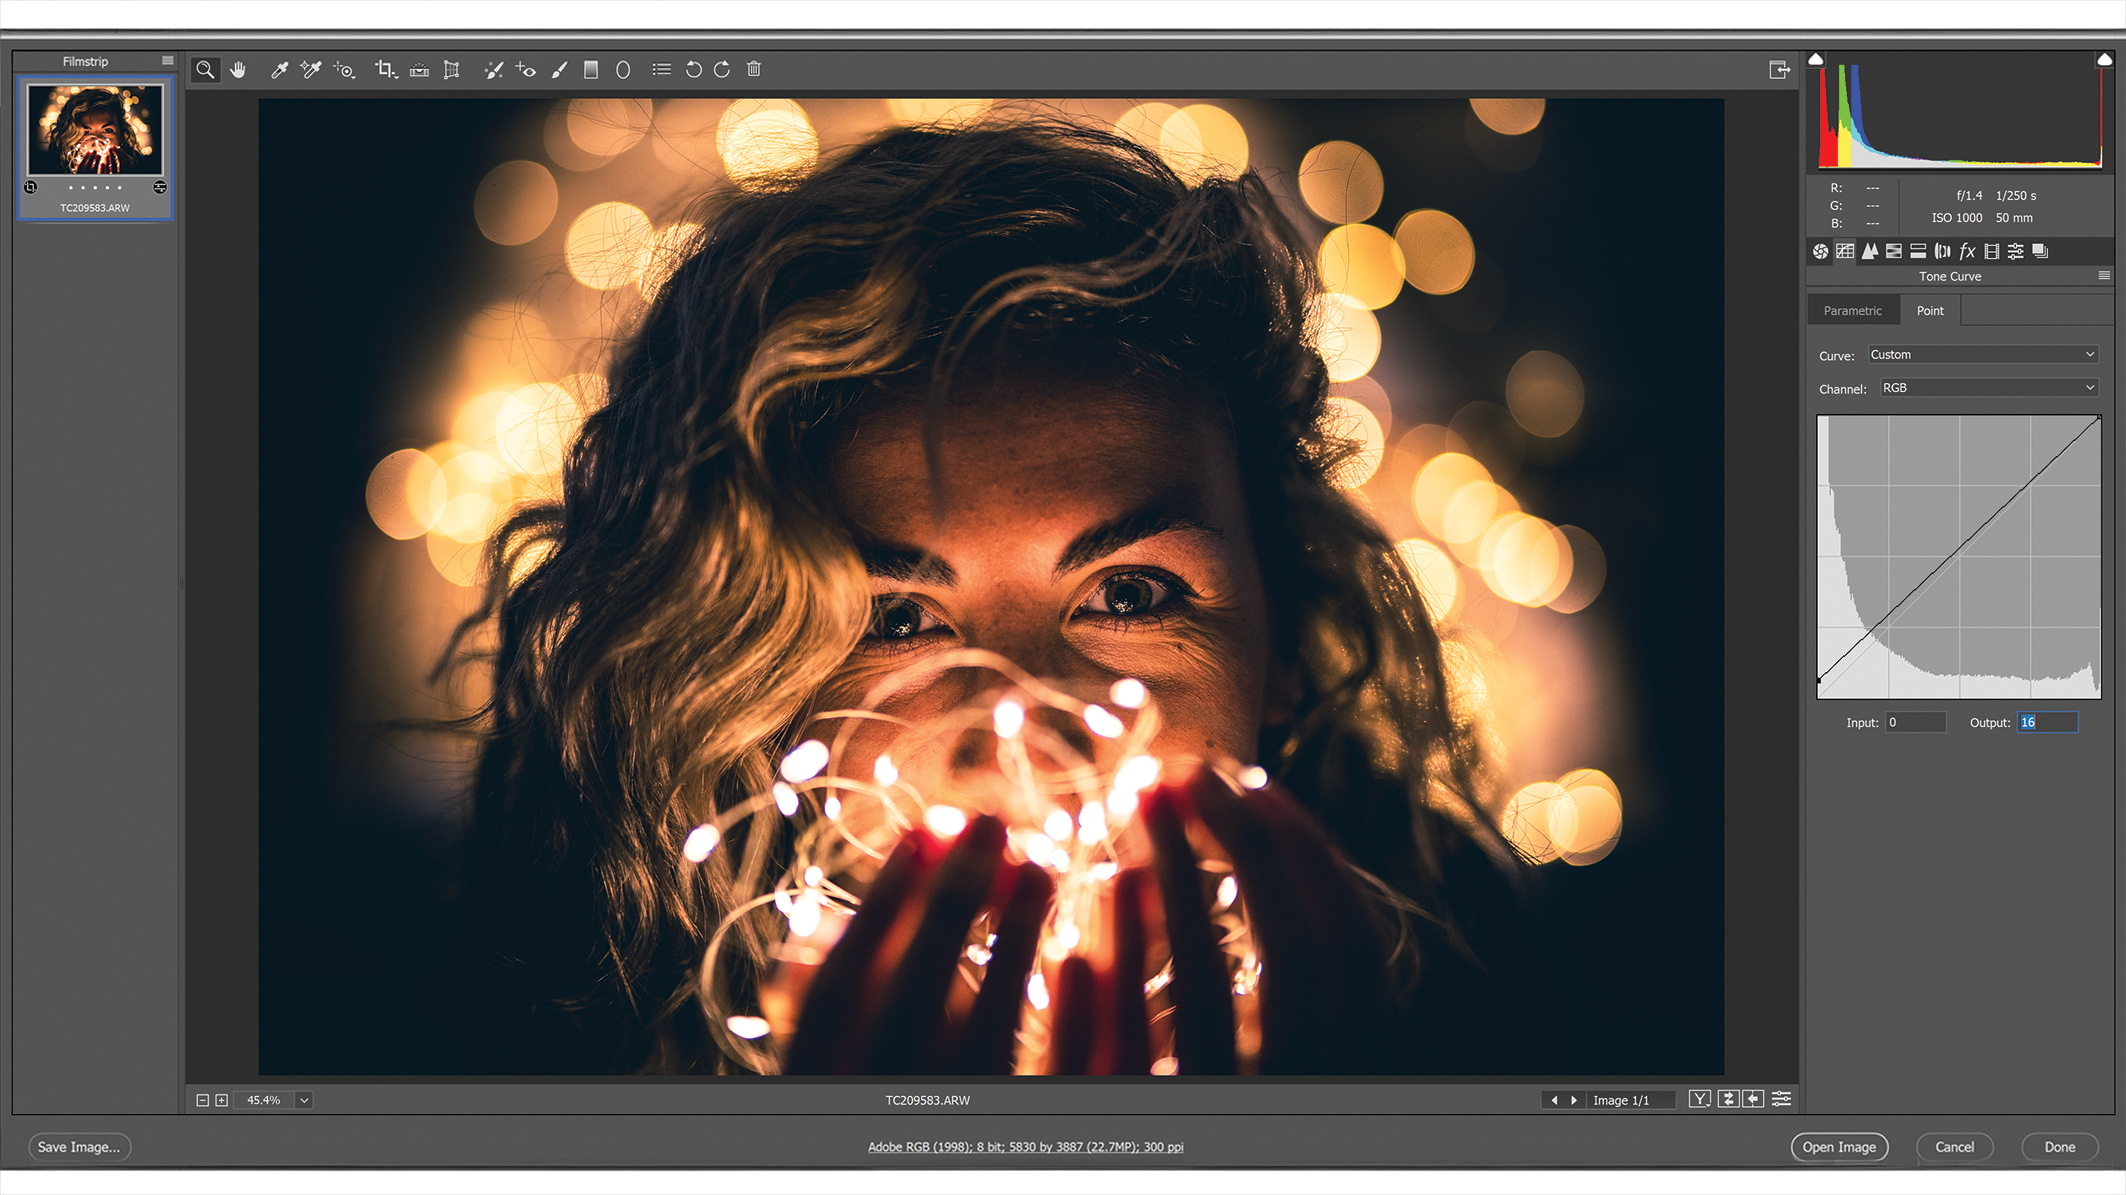Open workflow options via the Adobe RGB link
The width and height of the screenshot is (2126, 1195).
click(1026, 1147)
